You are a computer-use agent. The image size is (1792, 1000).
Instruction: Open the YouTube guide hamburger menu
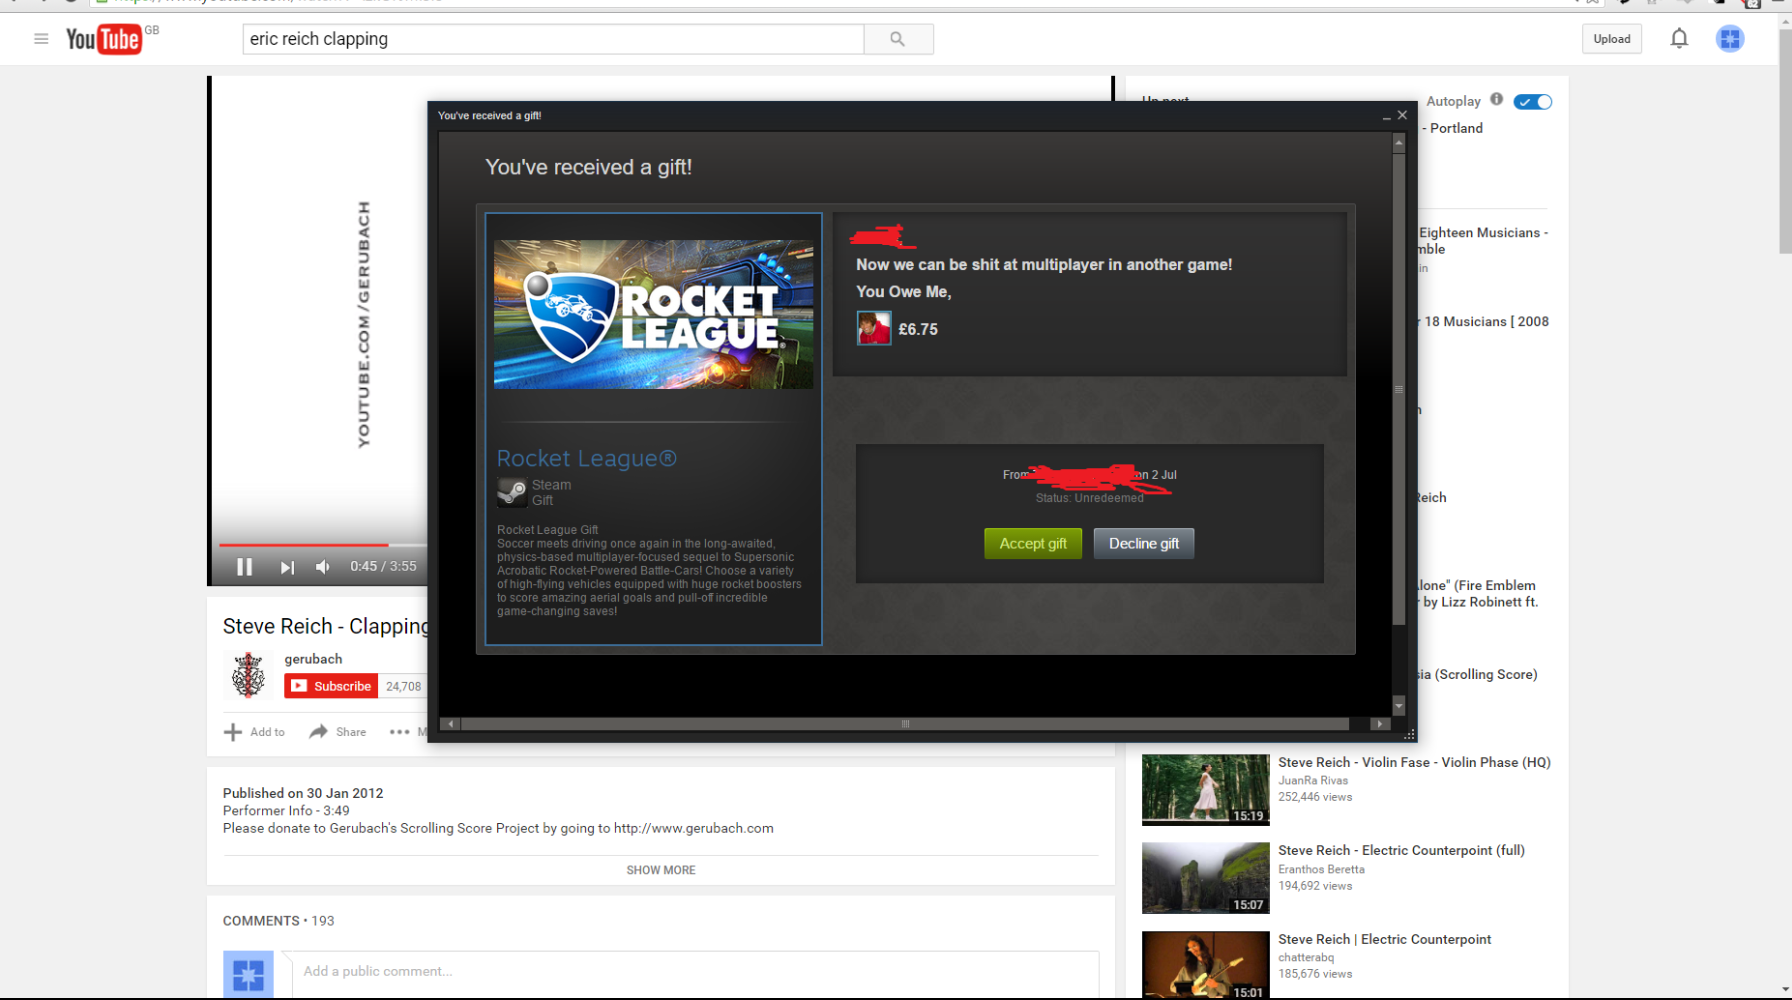coord(41,39)
